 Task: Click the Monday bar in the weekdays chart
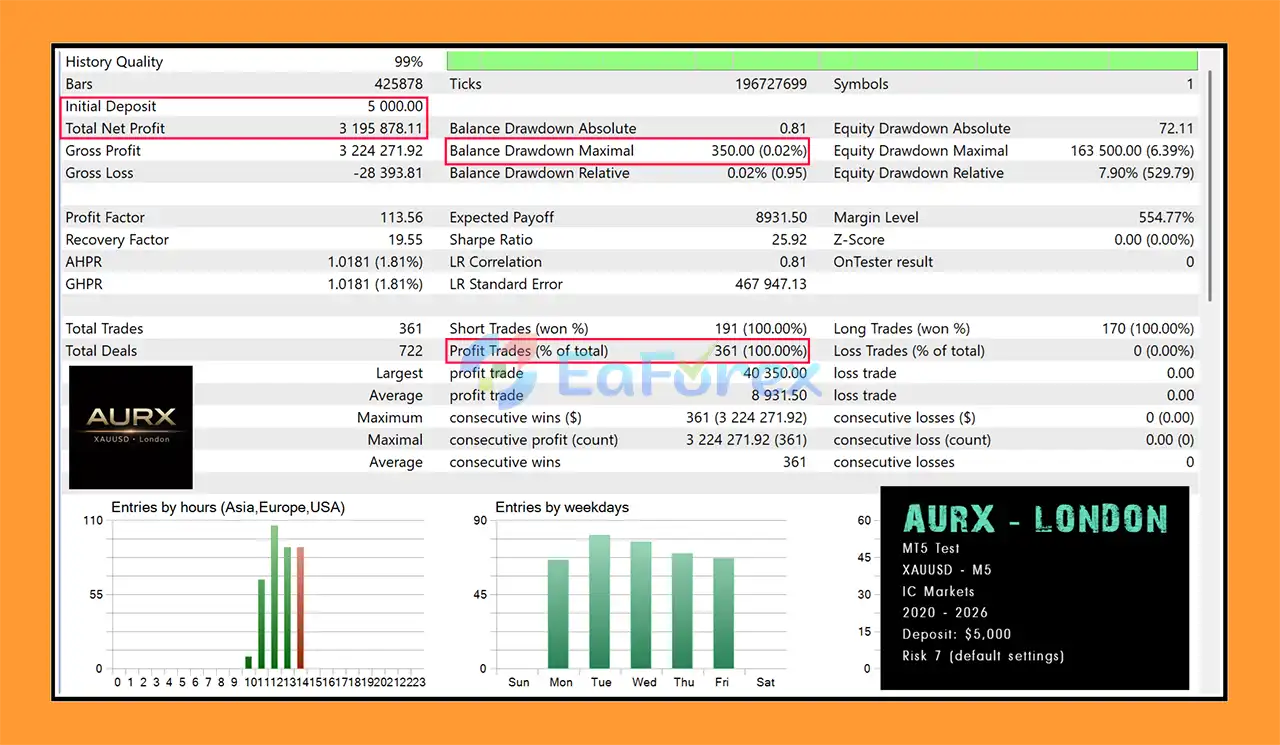558,614
